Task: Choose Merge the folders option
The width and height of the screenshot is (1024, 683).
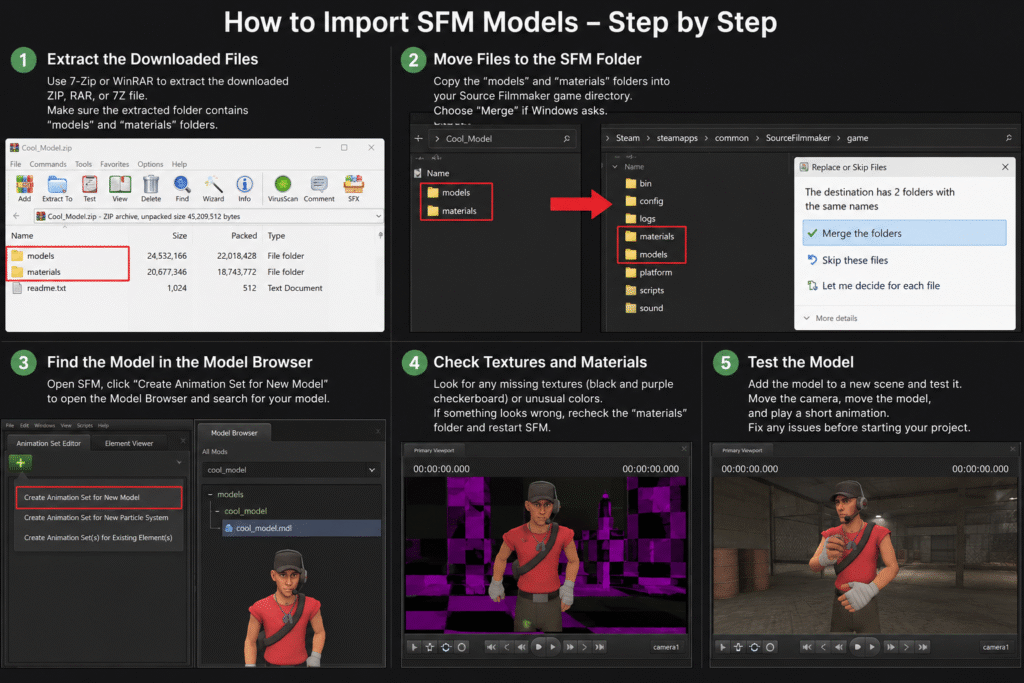Action: (904, 233)
